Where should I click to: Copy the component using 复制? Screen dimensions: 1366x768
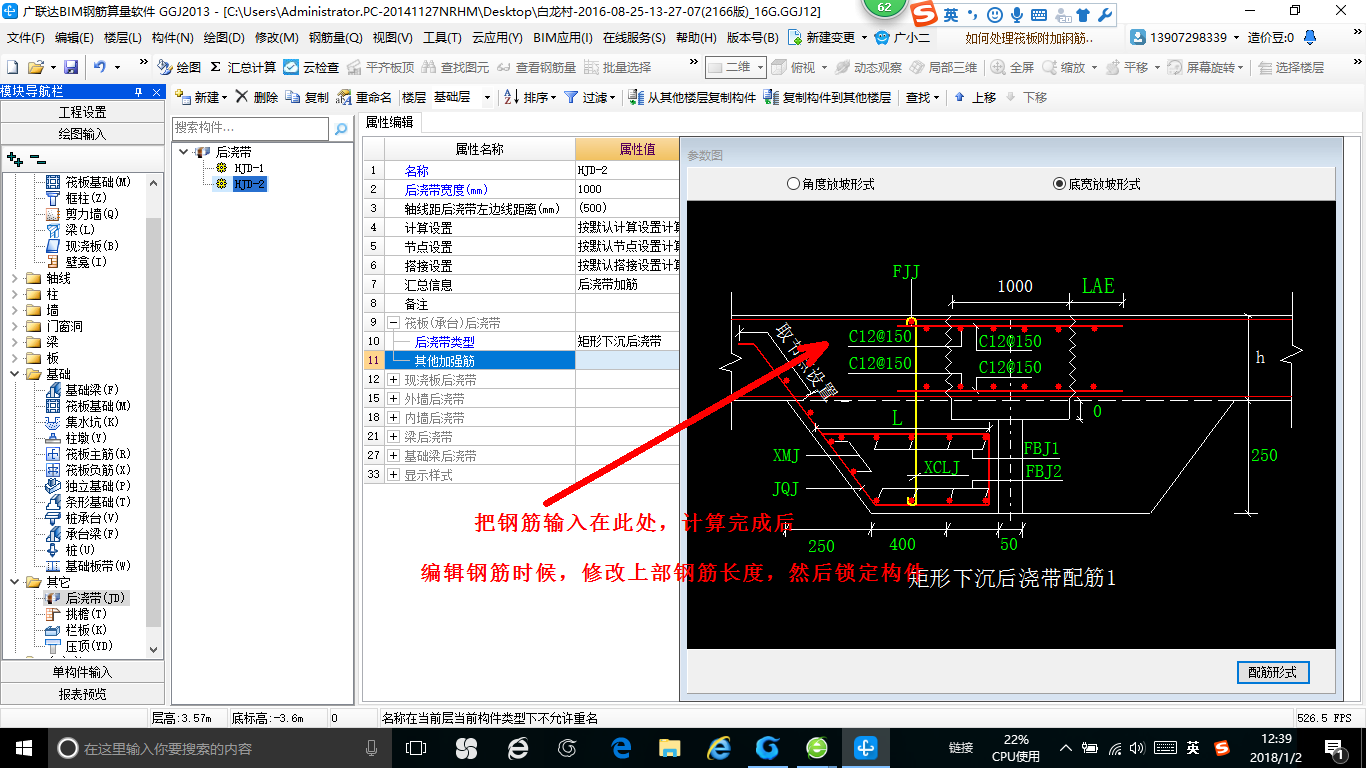(x=308, y=97)
